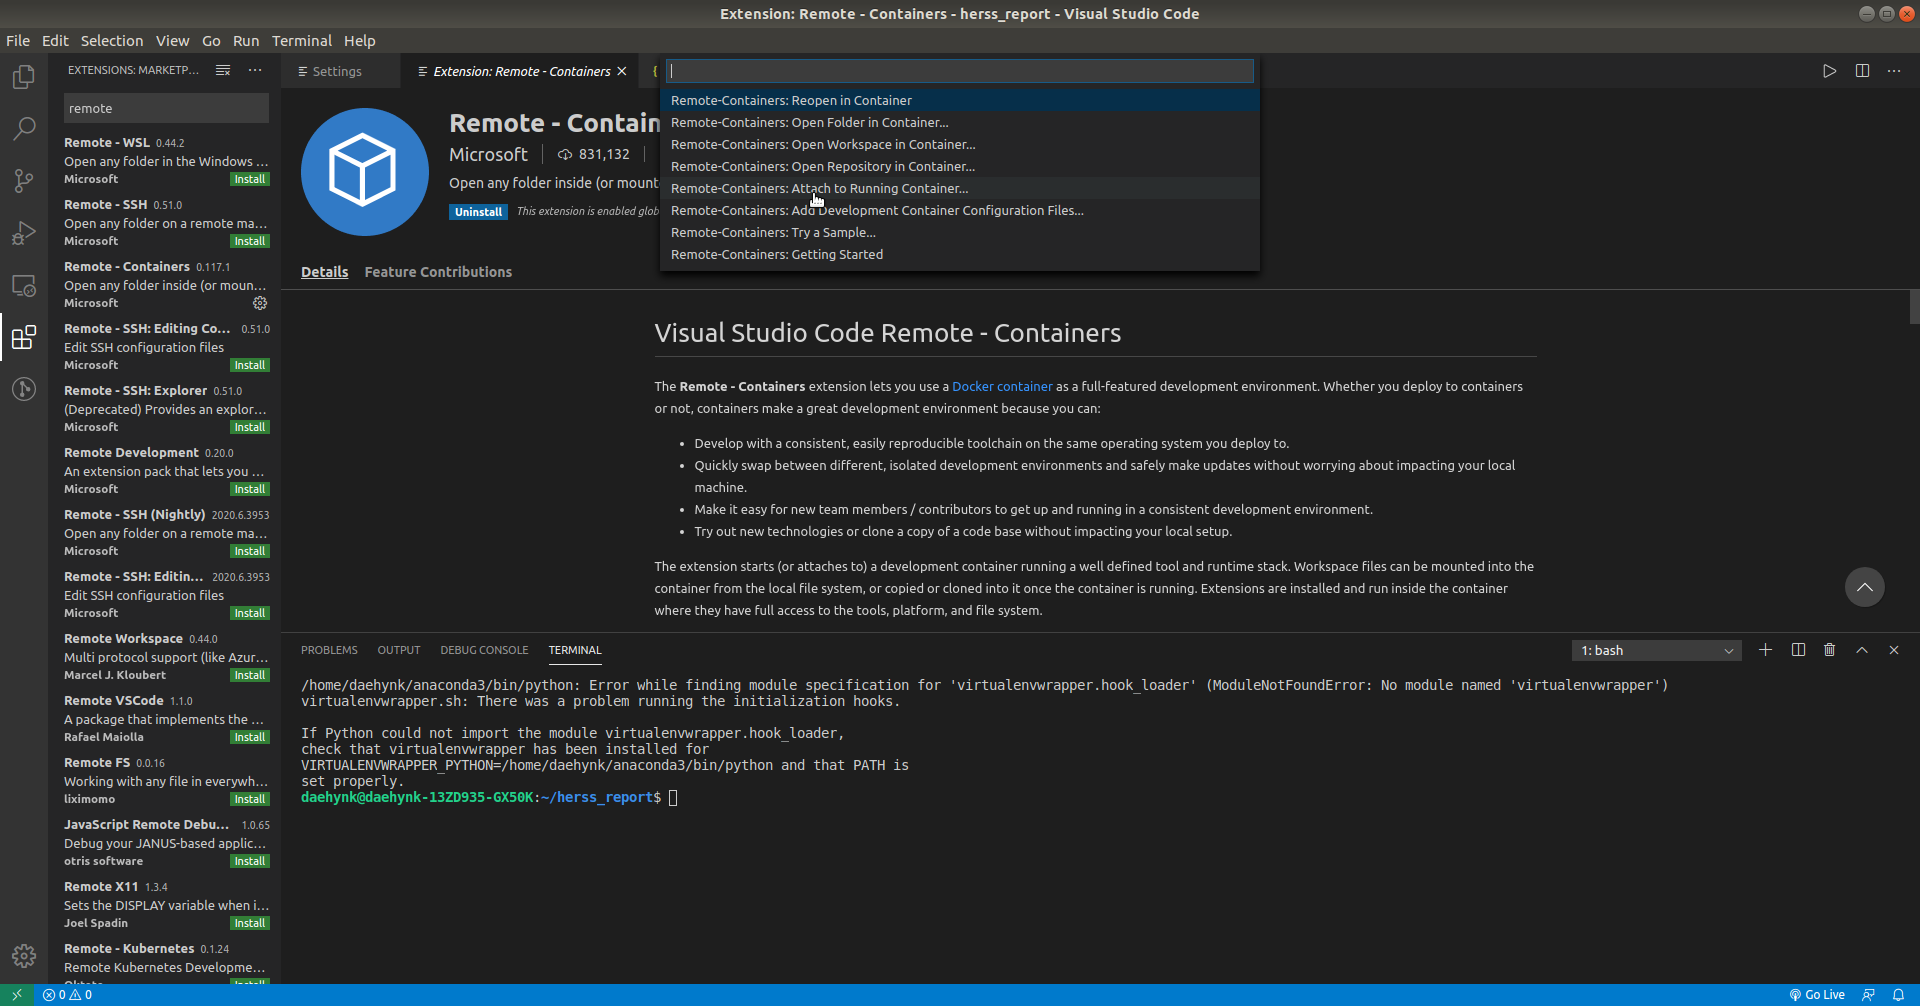
Task: Click the Uninstall button for Remote - Containers
Action: [x=478, y=212]
